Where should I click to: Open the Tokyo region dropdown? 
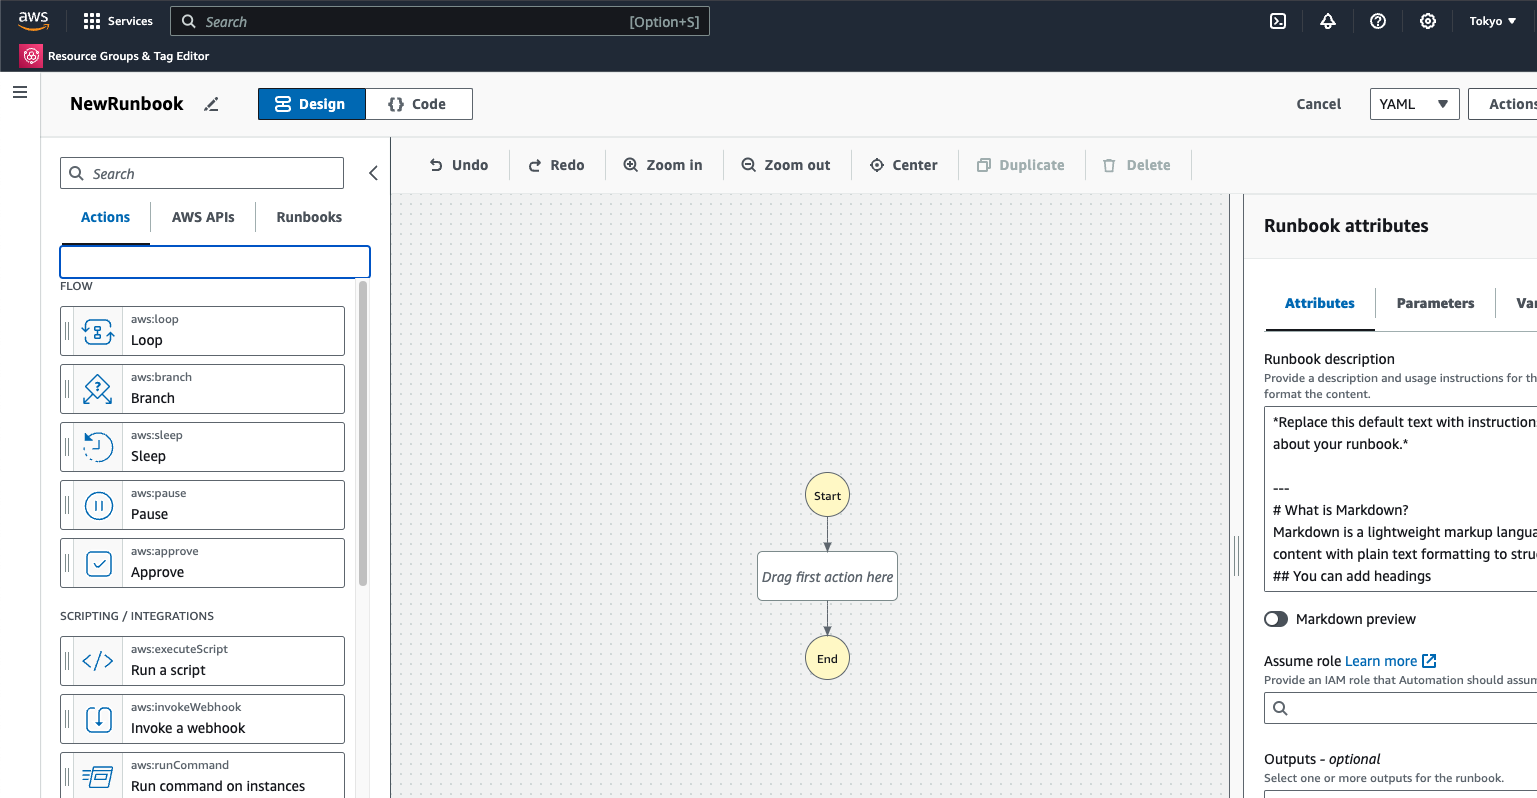pos(1492,21)
